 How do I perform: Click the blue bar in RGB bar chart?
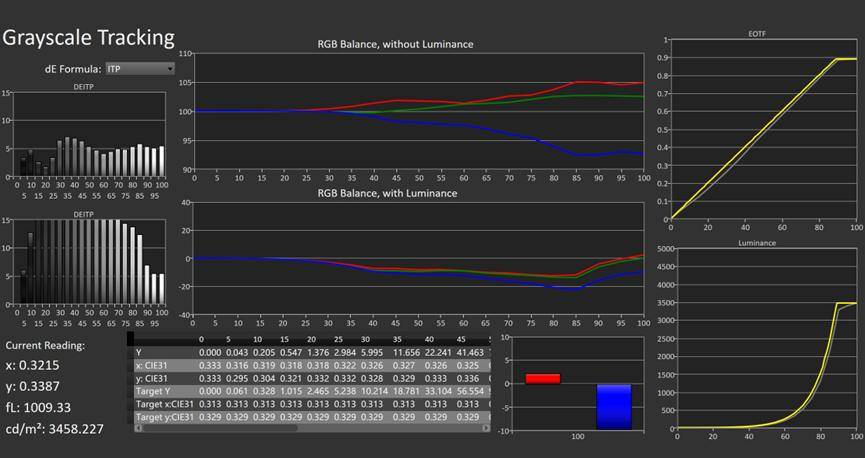(x=614, y=406)
